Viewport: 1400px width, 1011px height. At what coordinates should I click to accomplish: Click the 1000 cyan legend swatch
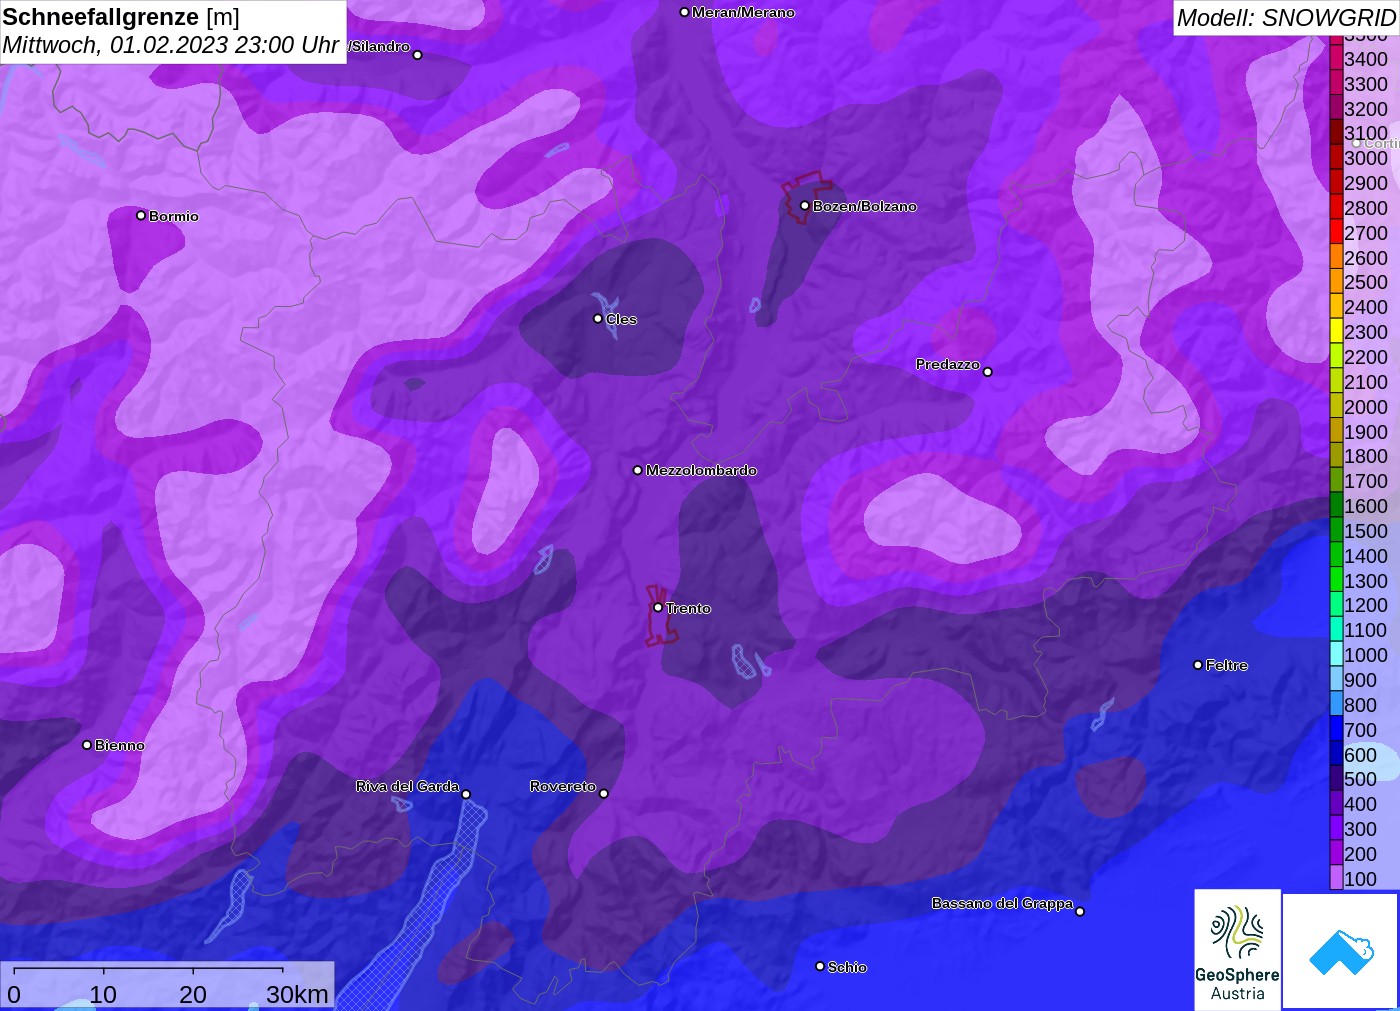click(x=1336, y=655)
